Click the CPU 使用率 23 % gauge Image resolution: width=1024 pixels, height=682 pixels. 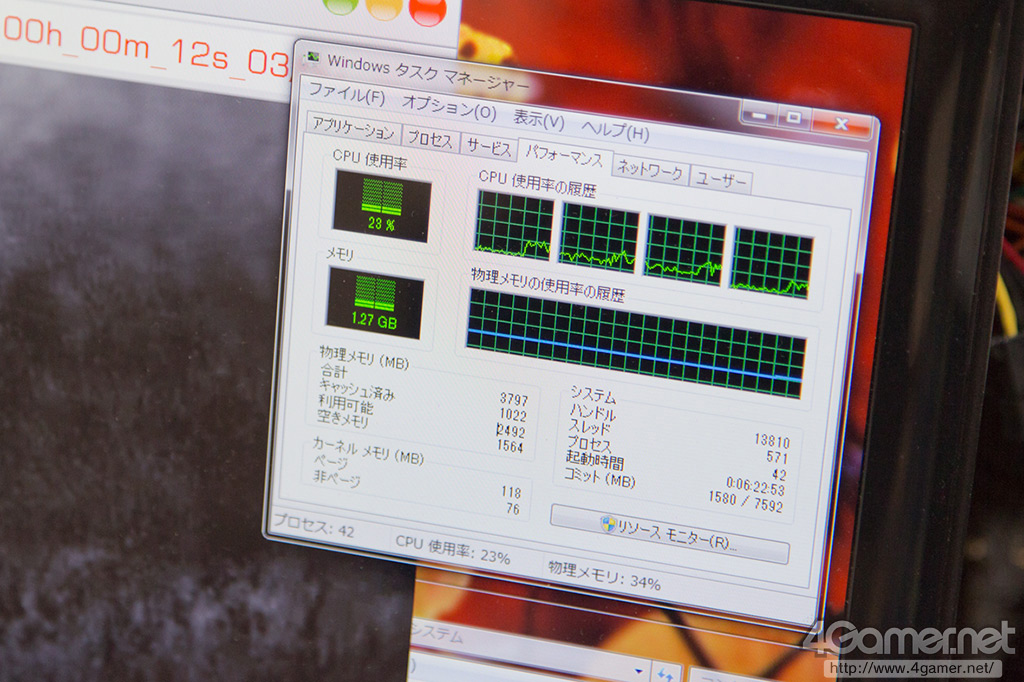click(381, 205)
